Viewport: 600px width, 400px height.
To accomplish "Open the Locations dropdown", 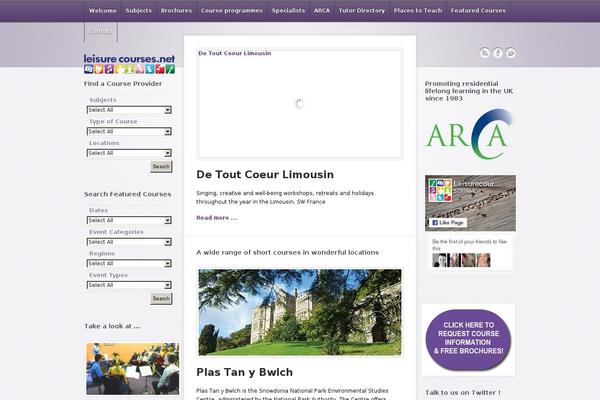I will [x=129, y=153].
